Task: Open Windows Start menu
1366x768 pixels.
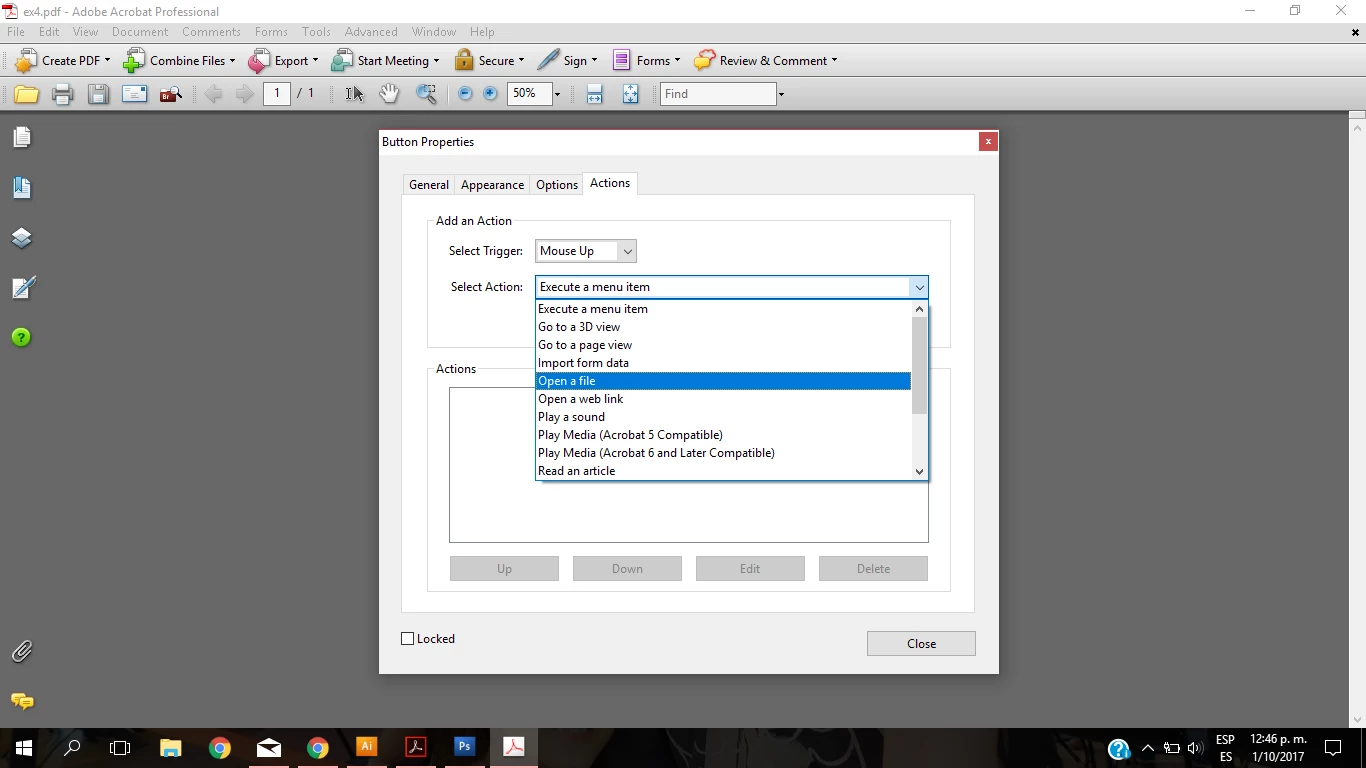Action: [x=24, y=748]
